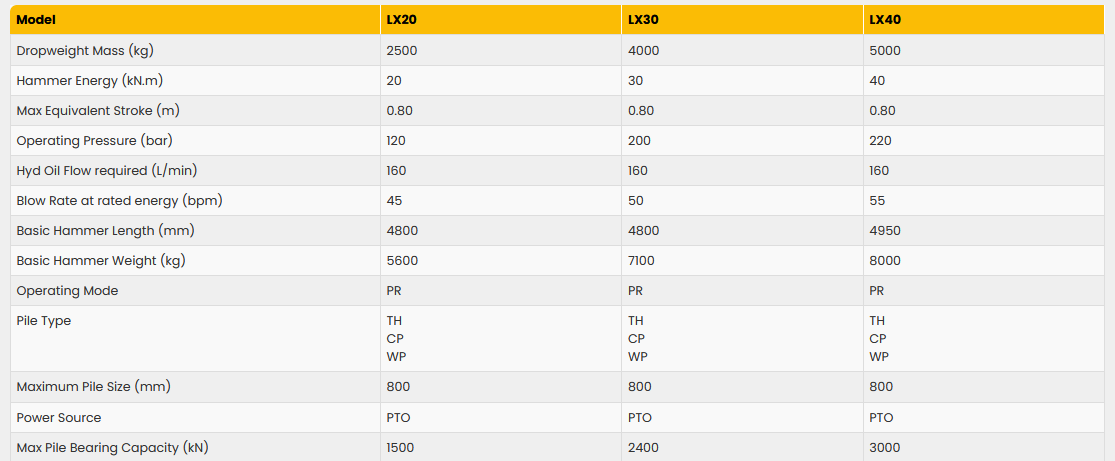Click the LX40 dropweight mass value 5000
The width and height of the screenshot is (1115, 461).
click(x=885, y=50)
